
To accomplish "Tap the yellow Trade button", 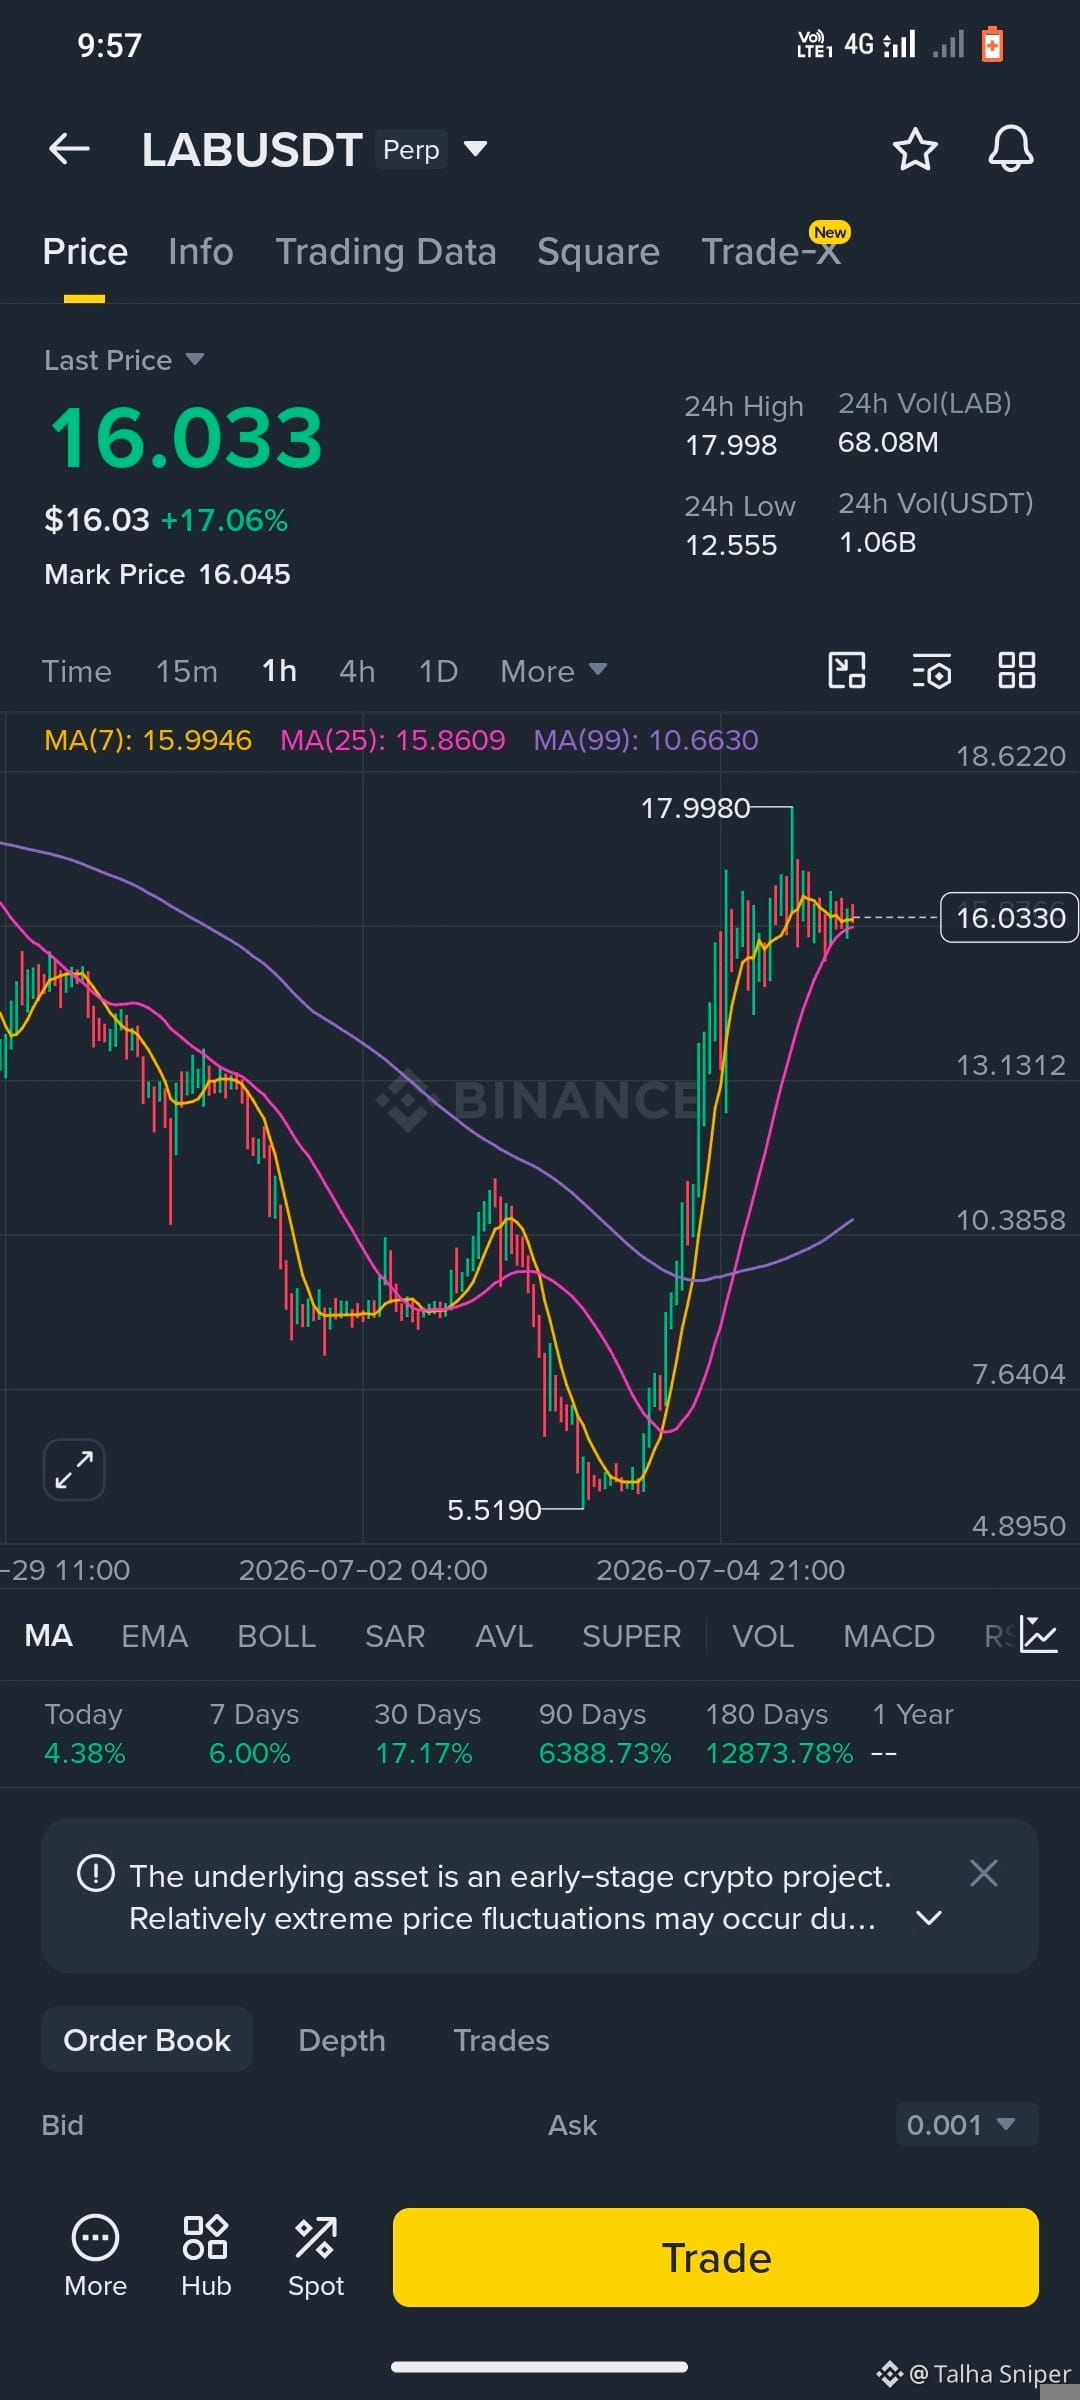I will pyautogui.click(x=716, y=2257).
